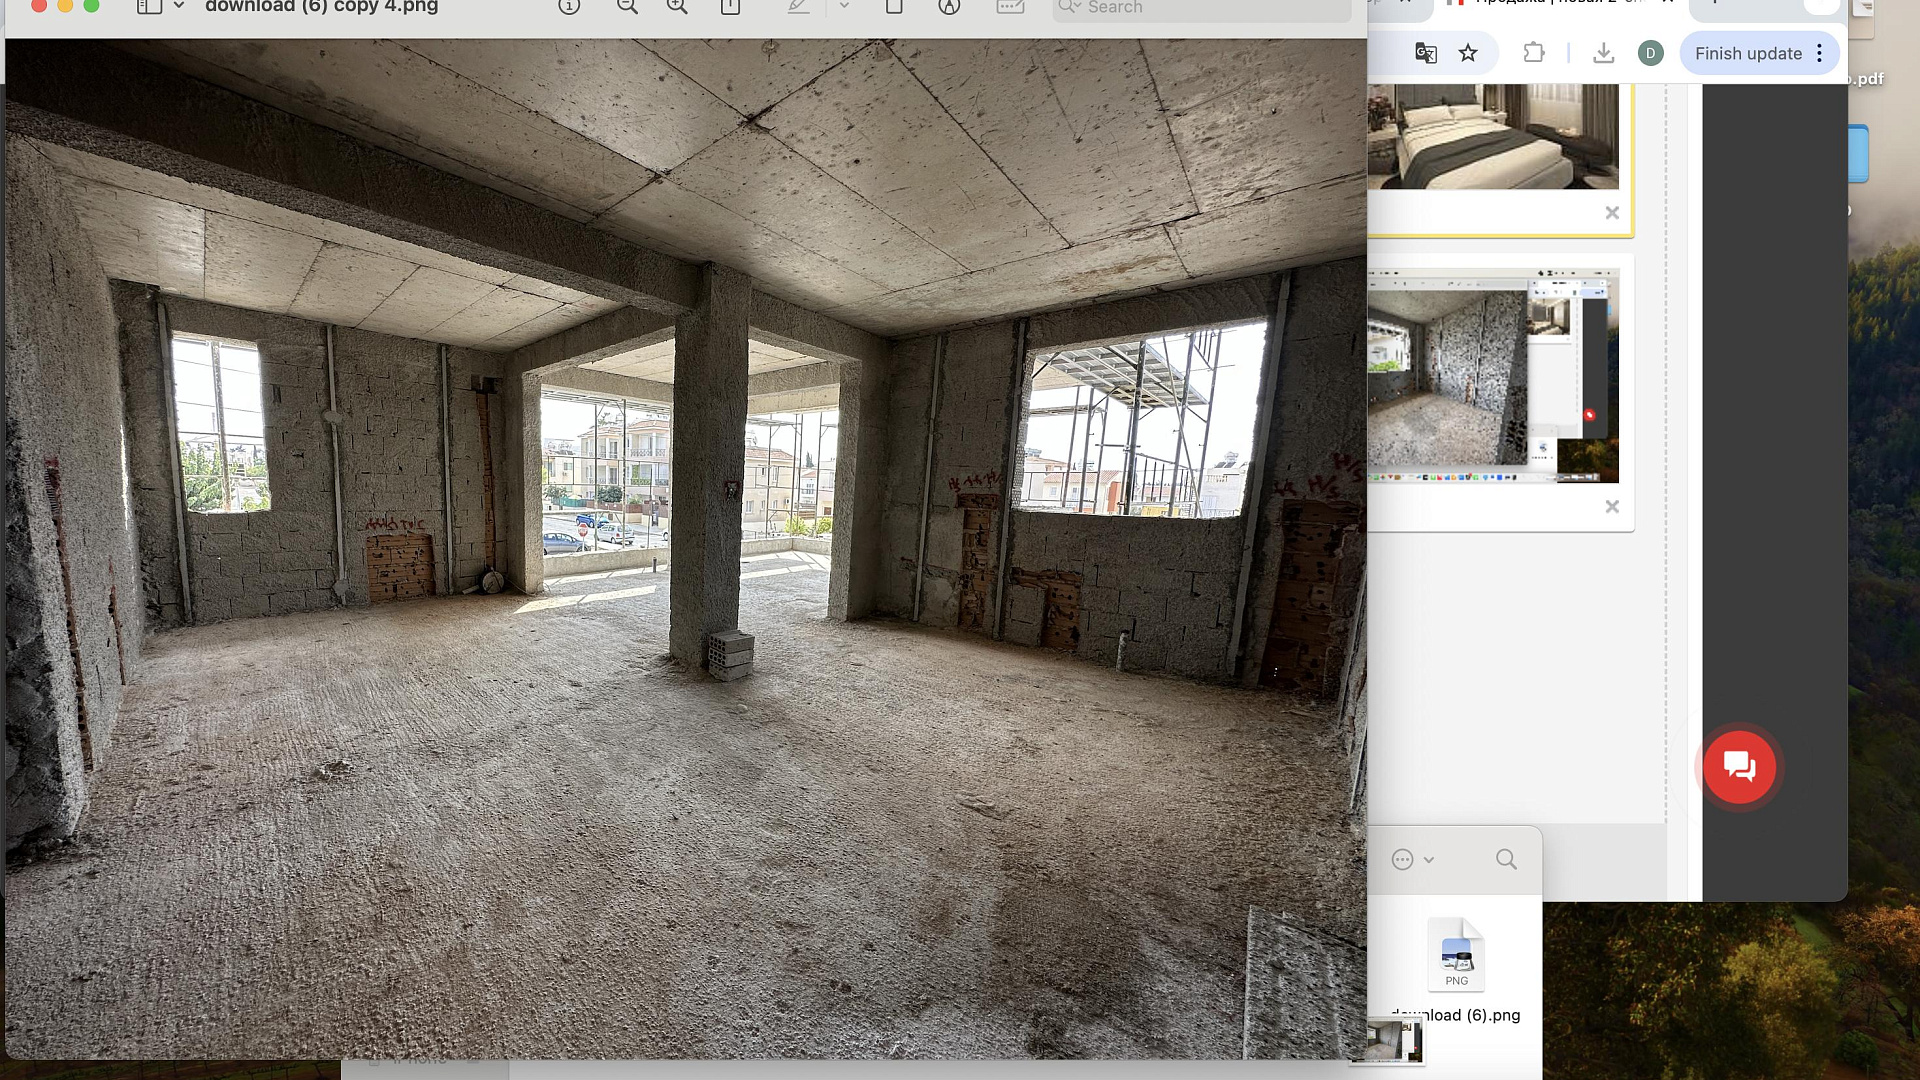Image resolution: width=1920 pixels, height=1080 pixels.
Task: Expand the markup pen options chevron
Action: pos(844,6)
